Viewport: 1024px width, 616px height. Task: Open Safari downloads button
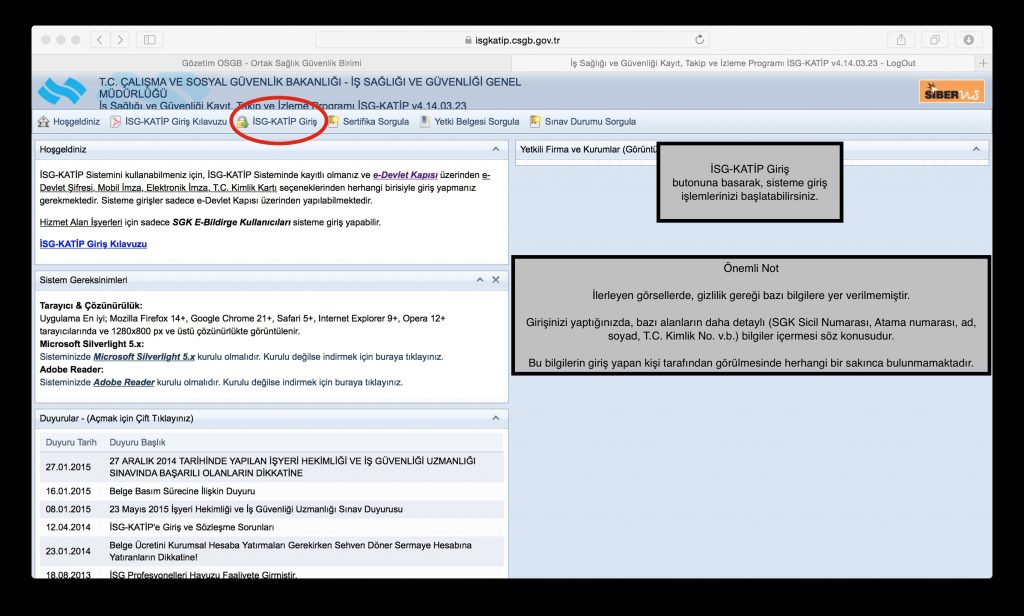point(968,40)
